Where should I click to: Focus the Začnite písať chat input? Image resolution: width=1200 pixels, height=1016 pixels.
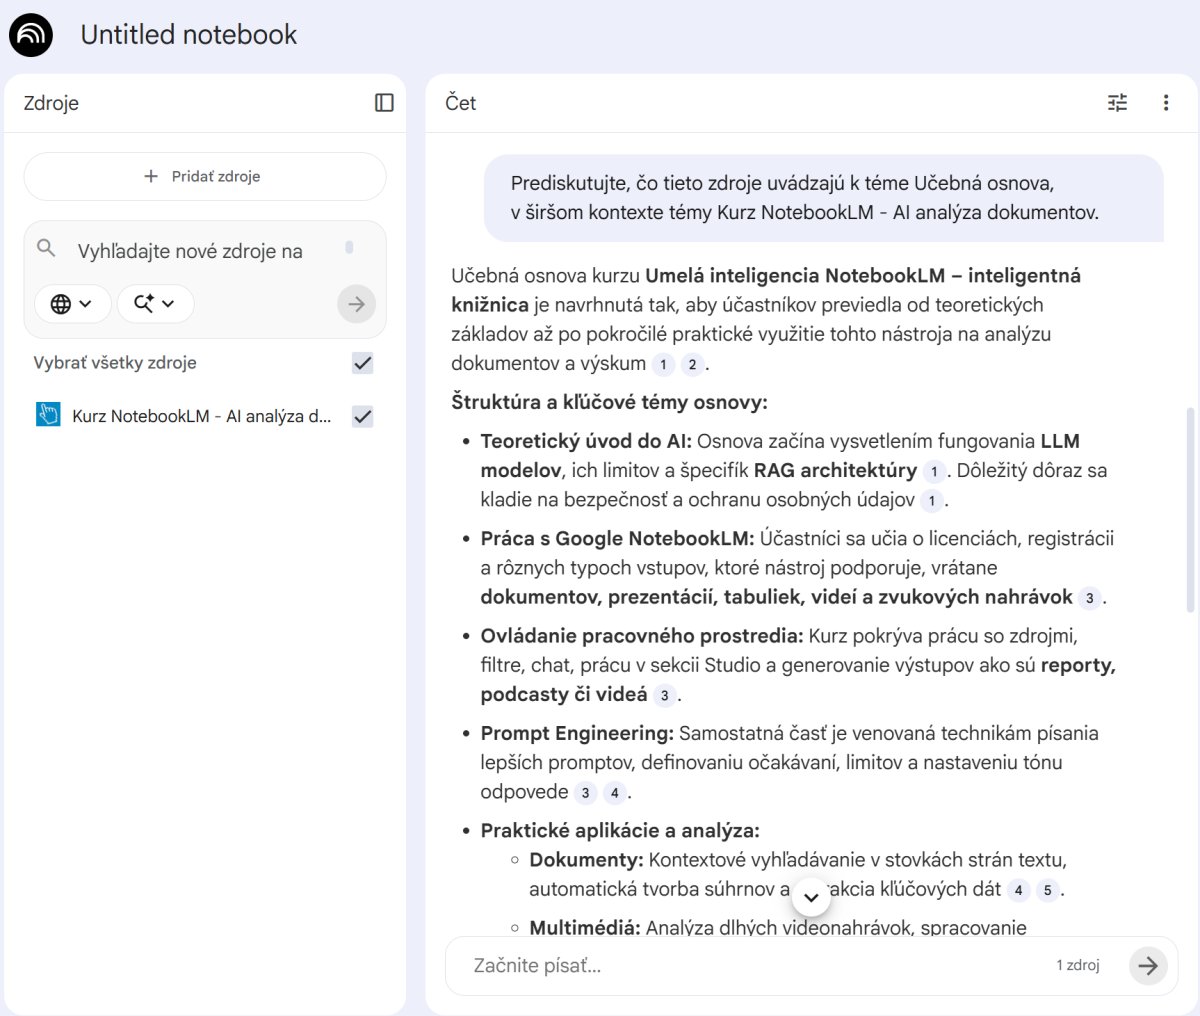750,966
